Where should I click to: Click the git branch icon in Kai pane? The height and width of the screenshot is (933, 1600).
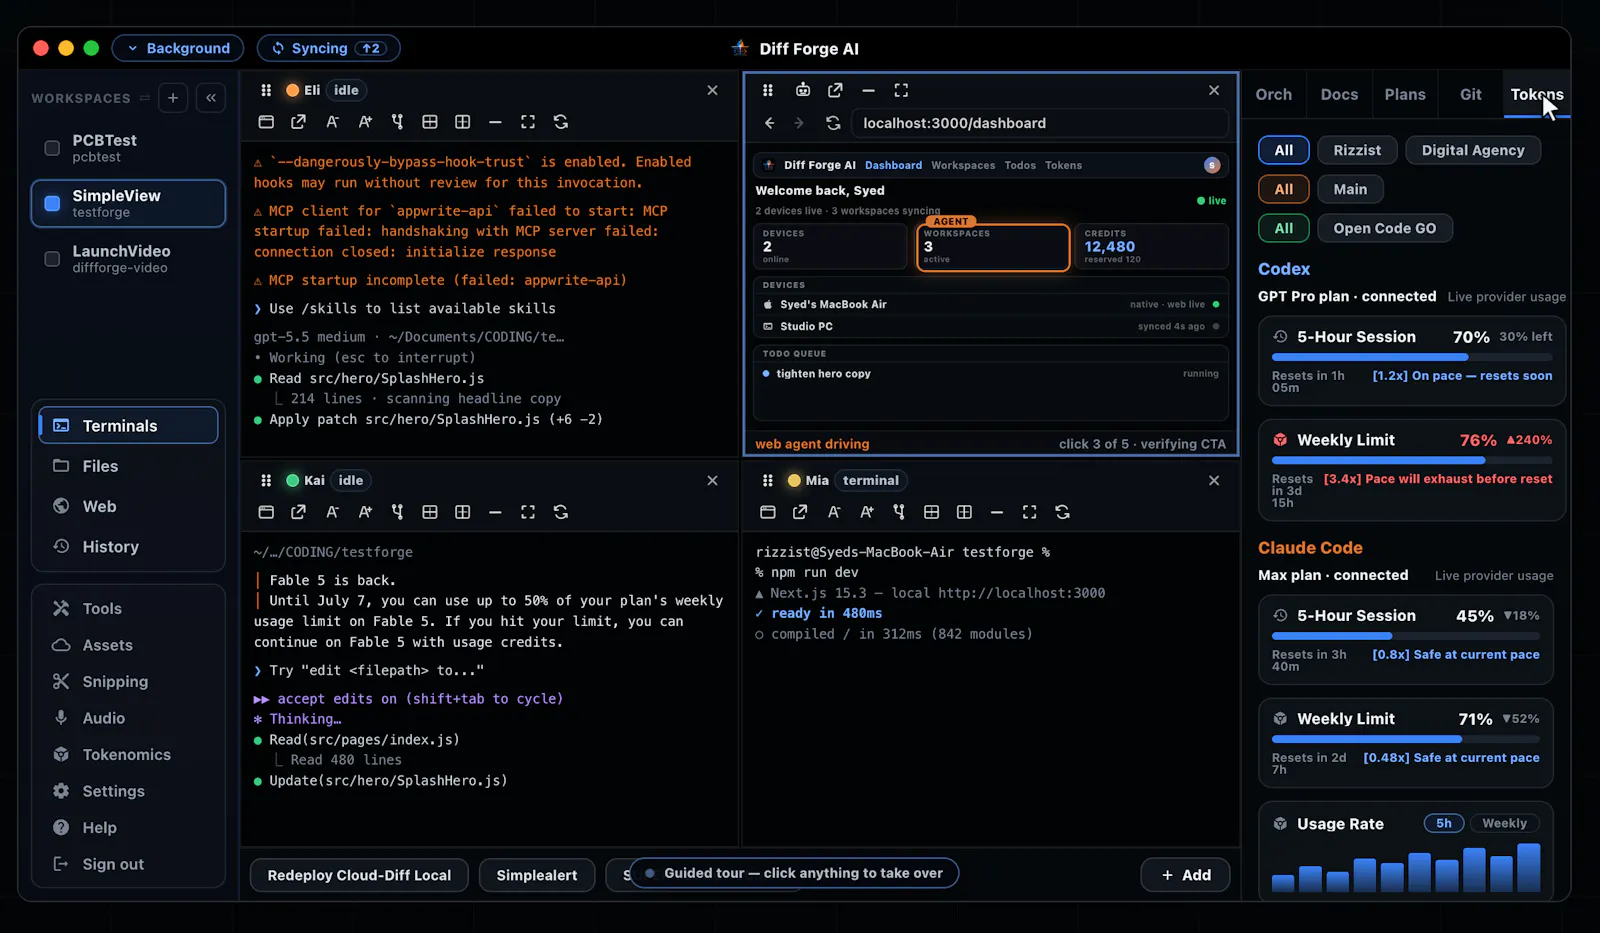point(398,512)
